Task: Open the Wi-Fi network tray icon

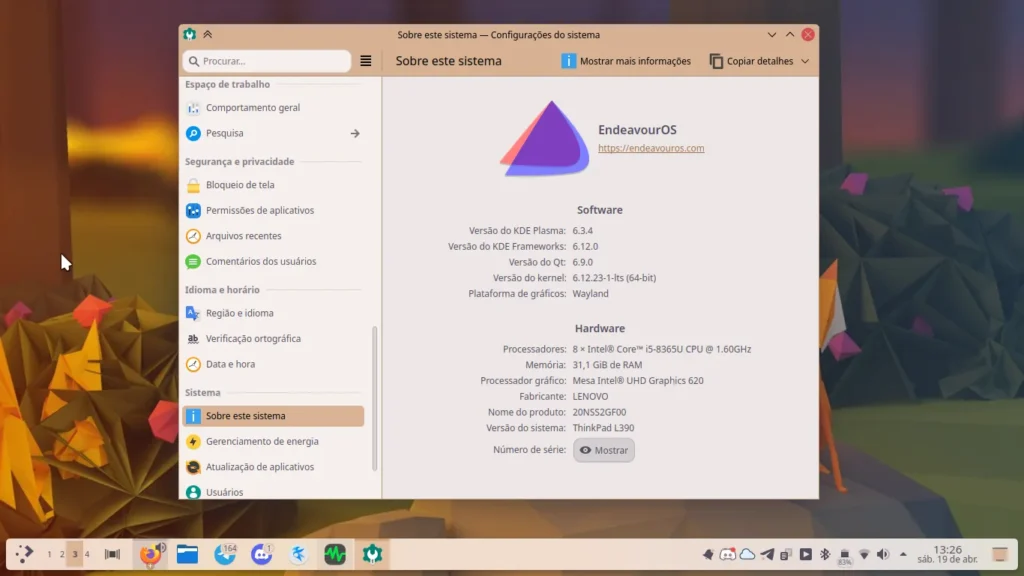Action: coord(864,554)
